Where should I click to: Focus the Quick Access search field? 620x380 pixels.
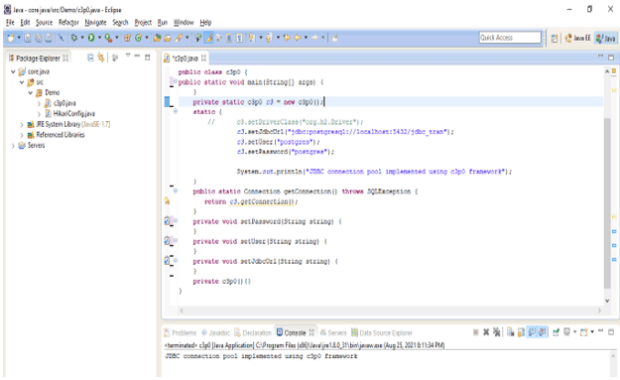510,38
